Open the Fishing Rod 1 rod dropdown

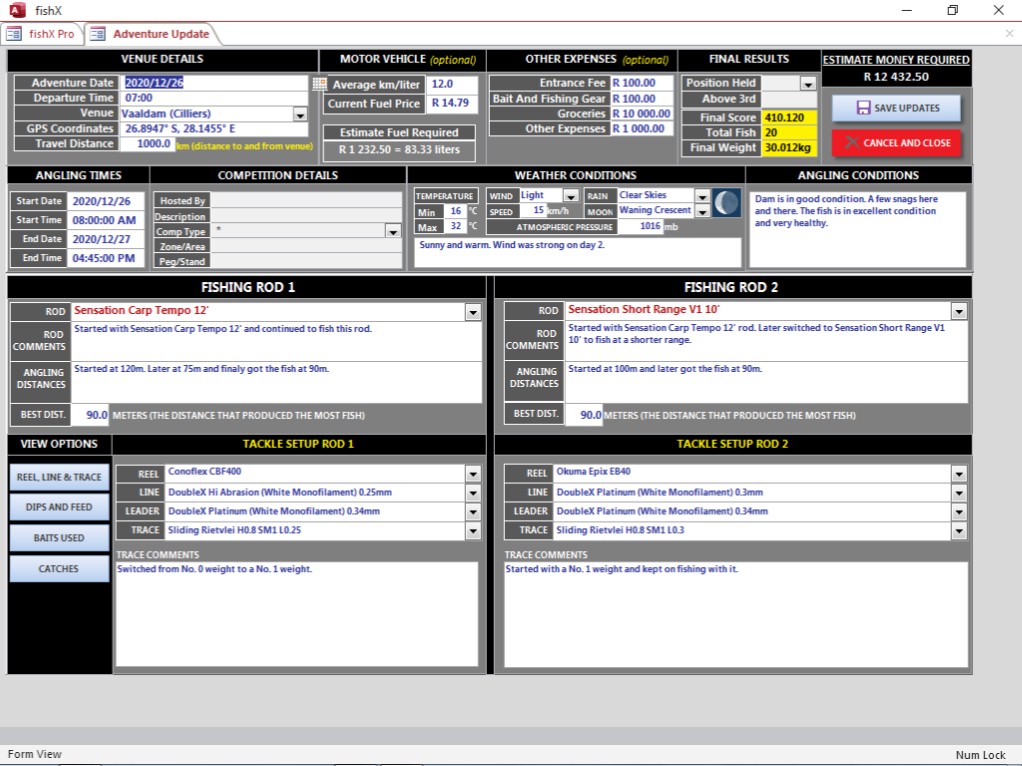click(473, 313)
